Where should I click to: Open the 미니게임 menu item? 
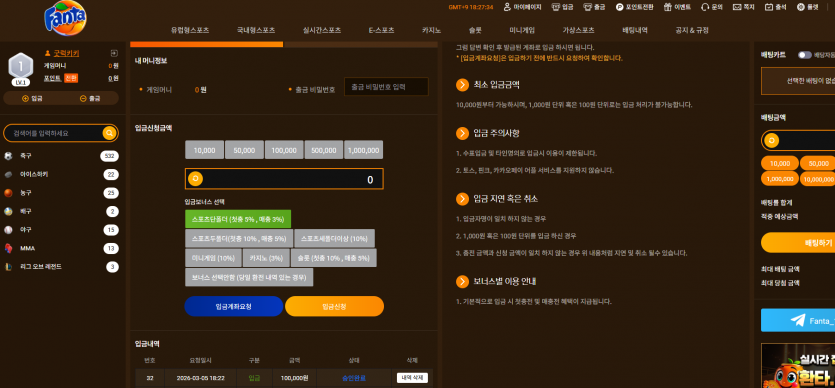tap(522, 30)
